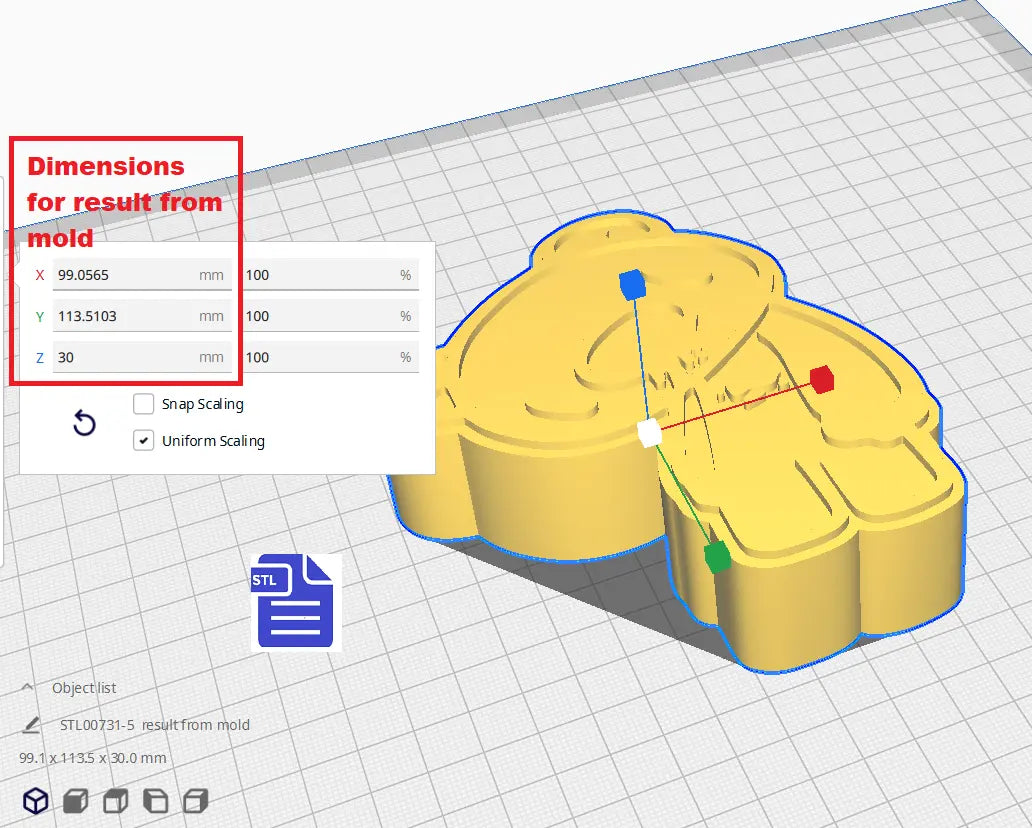Image resolution: width=1032 pixels, height=828 pixels.
Task: Select the top view cube icon
Action: coord(116,801)
